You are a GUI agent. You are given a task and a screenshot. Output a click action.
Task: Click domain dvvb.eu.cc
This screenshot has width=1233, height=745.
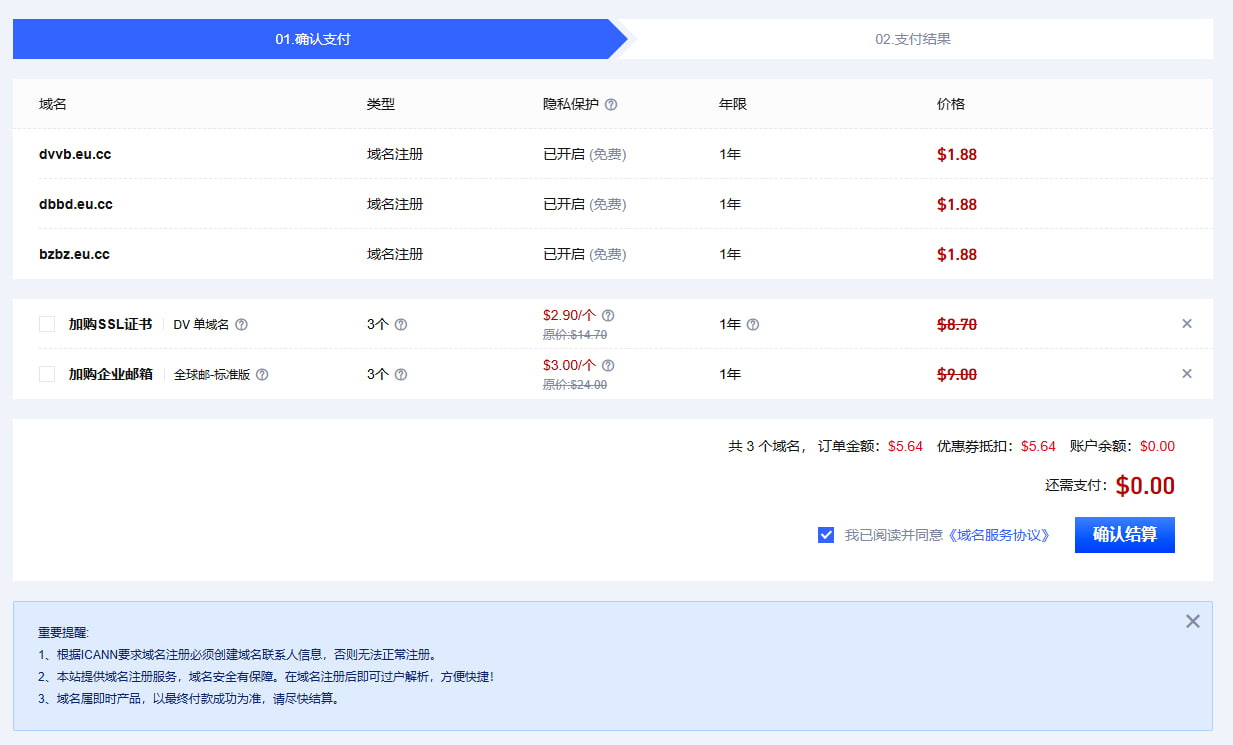(75, 154)
